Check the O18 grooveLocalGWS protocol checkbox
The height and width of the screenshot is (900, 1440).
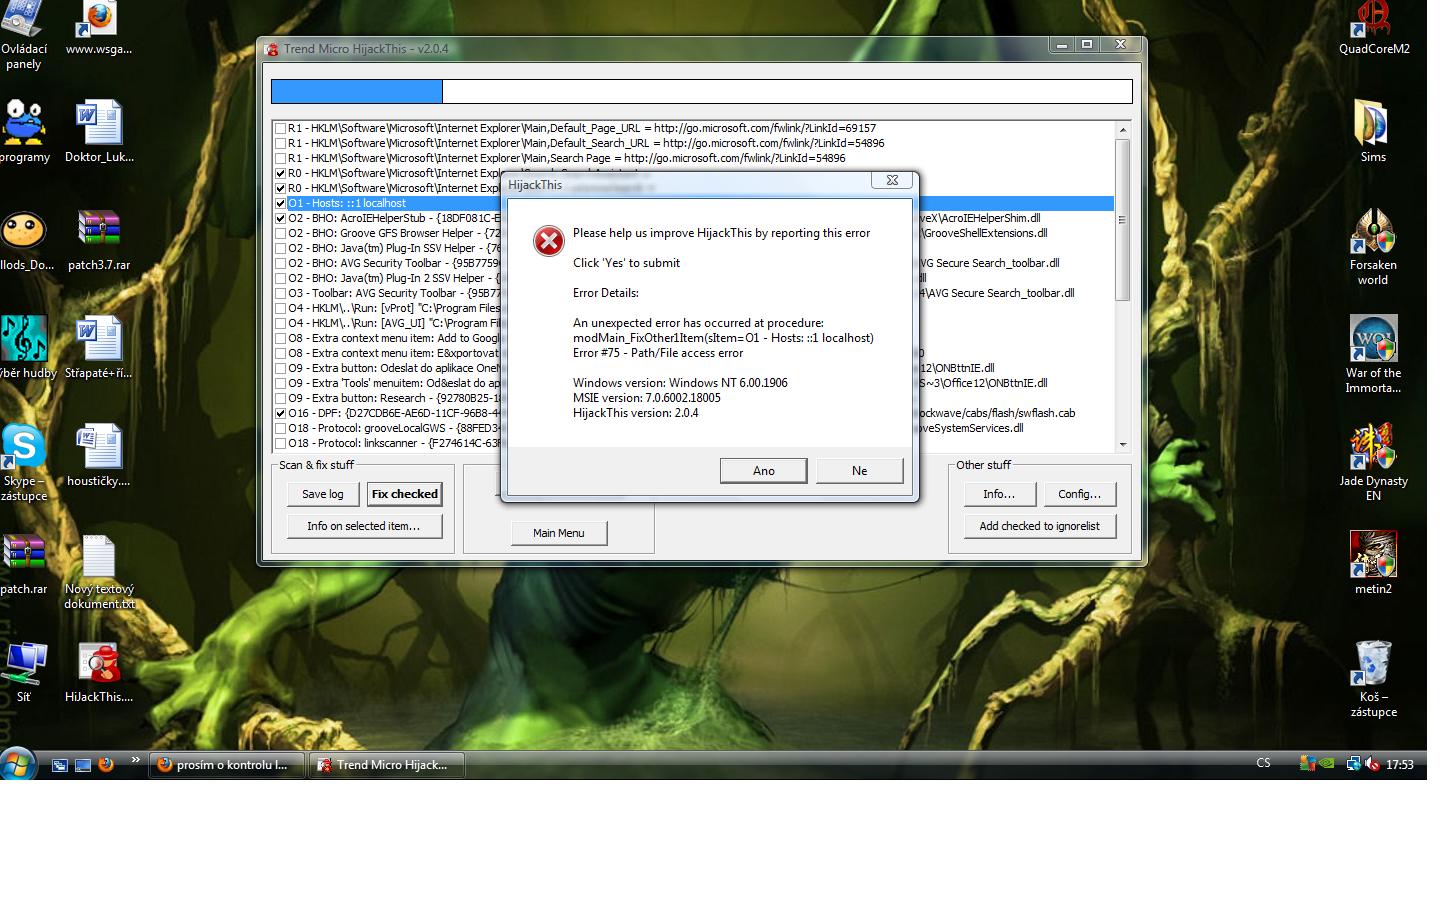[x=281, y=428]
